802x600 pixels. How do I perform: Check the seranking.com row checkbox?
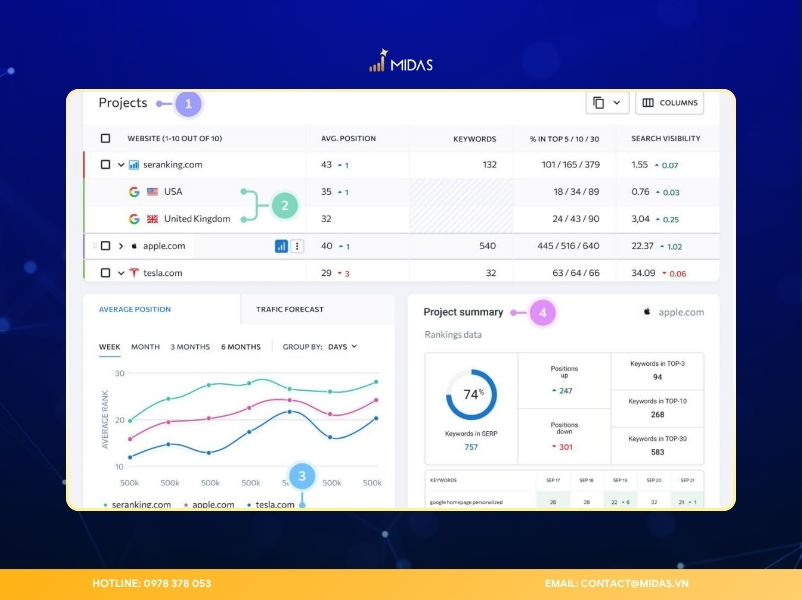coord(105,165)
